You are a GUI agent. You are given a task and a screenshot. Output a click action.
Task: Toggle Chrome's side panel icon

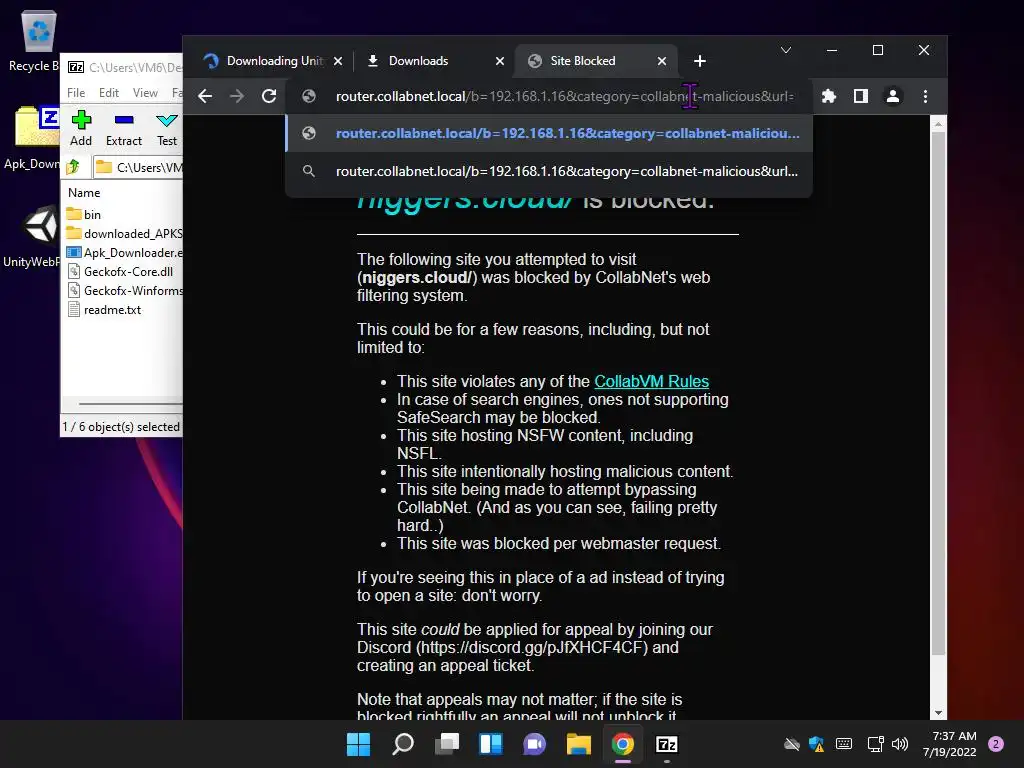(861, 97)
